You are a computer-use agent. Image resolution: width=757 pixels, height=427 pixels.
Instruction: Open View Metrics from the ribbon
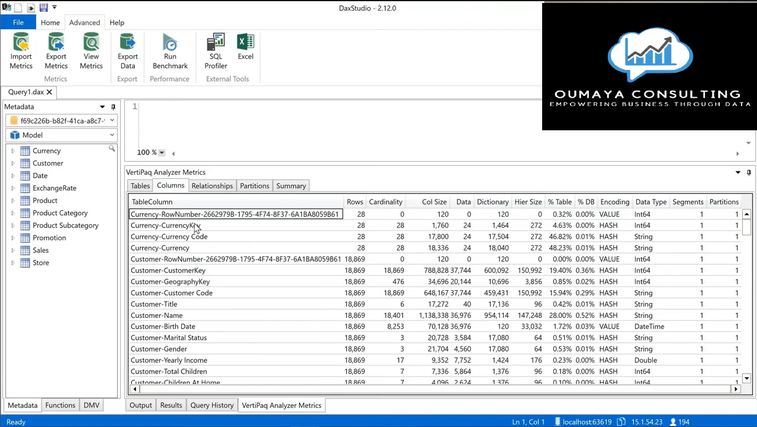pos(91,49)
